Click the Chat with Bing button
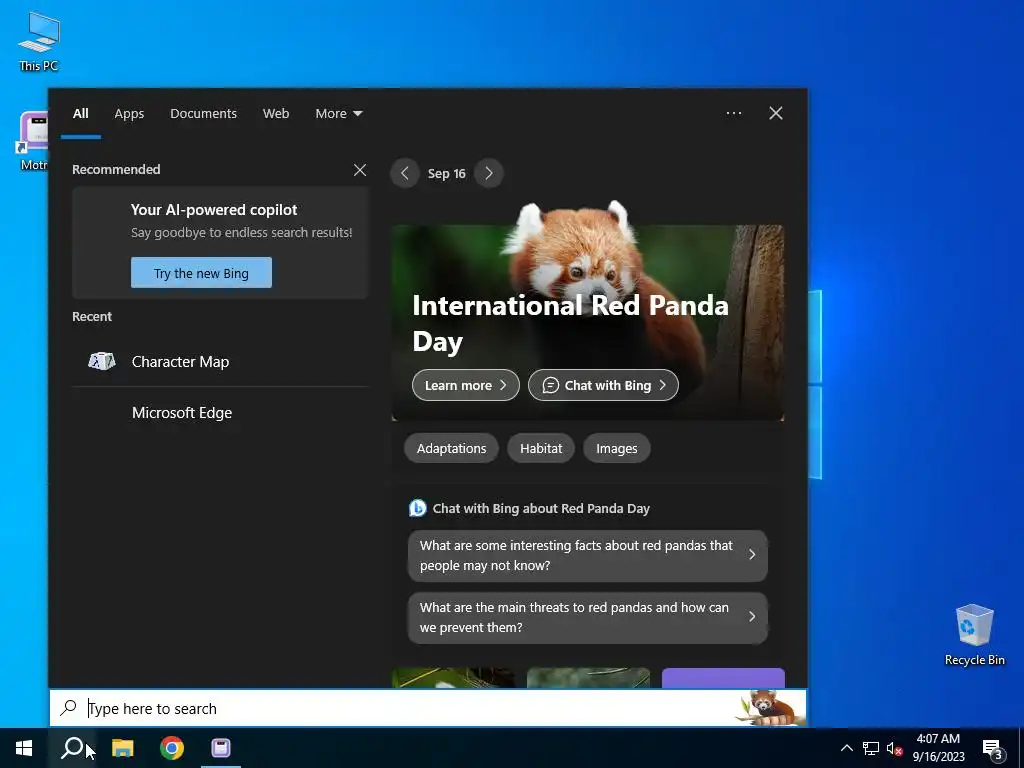The width and height of the screenshot is (1024, 768). point(603,385)
